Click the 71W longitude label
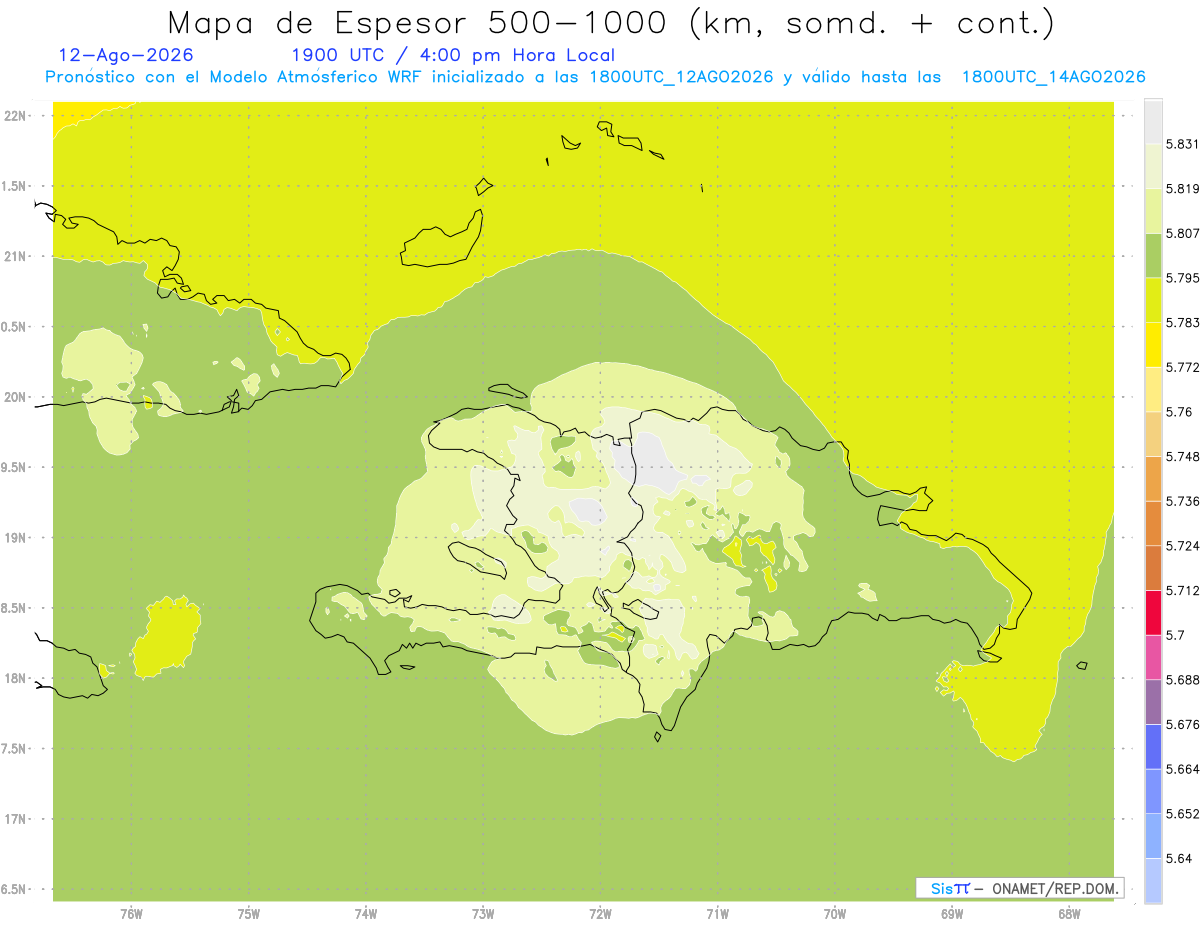 click(717, 913)
